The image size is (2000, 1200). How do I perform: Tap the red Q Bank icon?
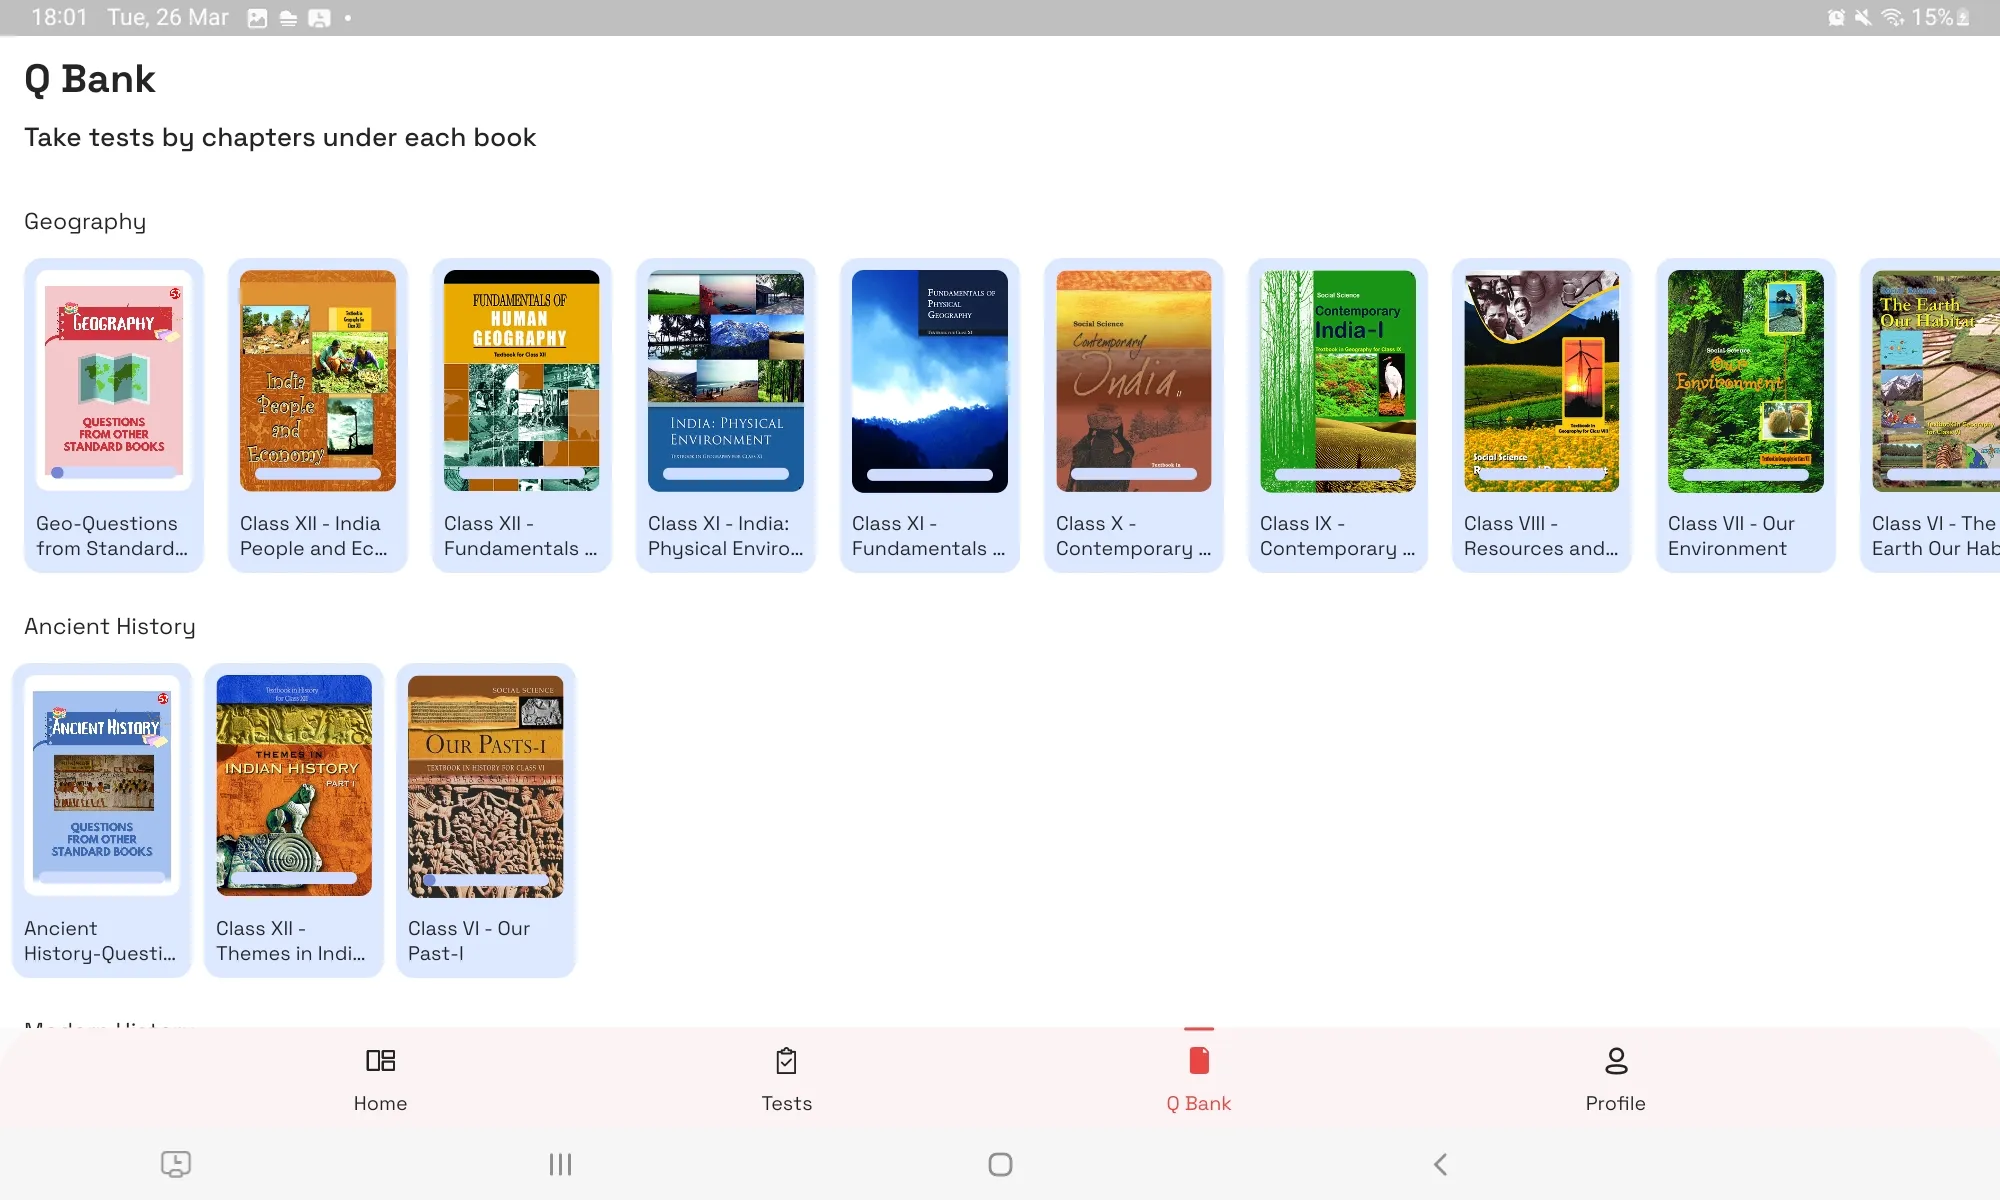pyautogui.click(x=1198, y=1060)
